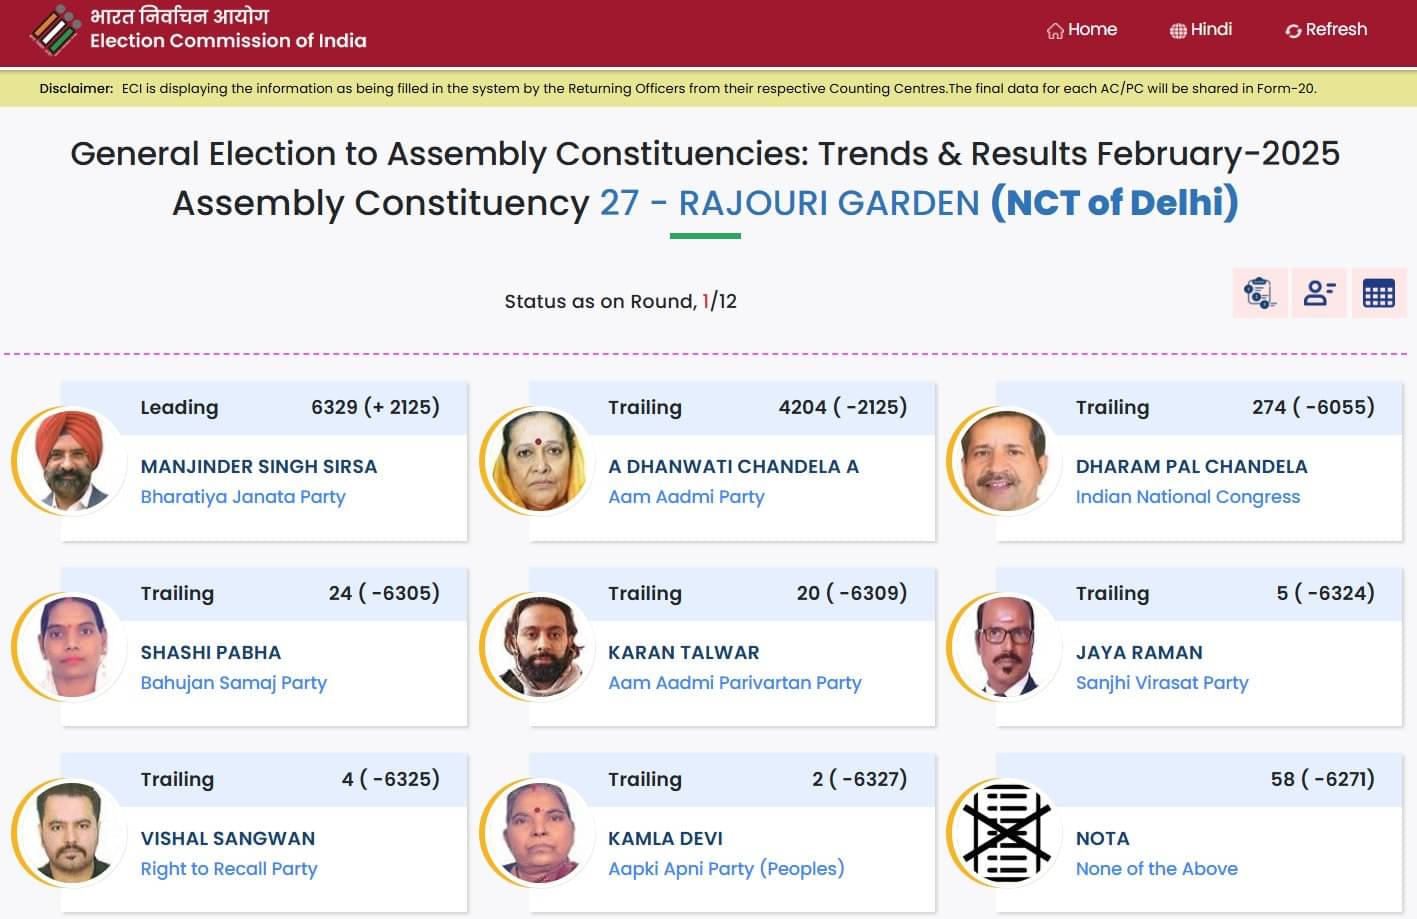This screenshot has height=919, width=1417.
Task: Refresh the results page
Action: [1325, 30]
